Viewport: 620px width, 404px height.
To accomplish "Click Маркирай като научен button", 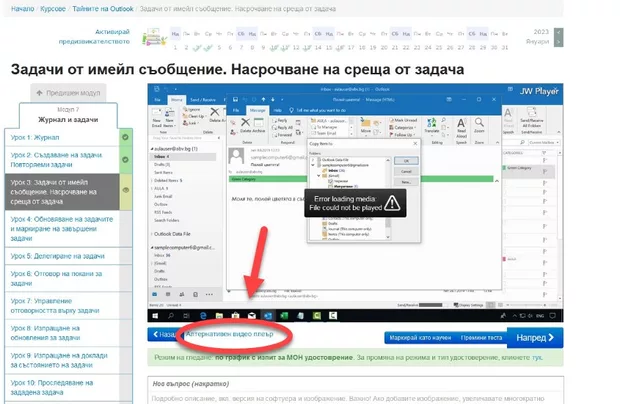I will (420, 338).
